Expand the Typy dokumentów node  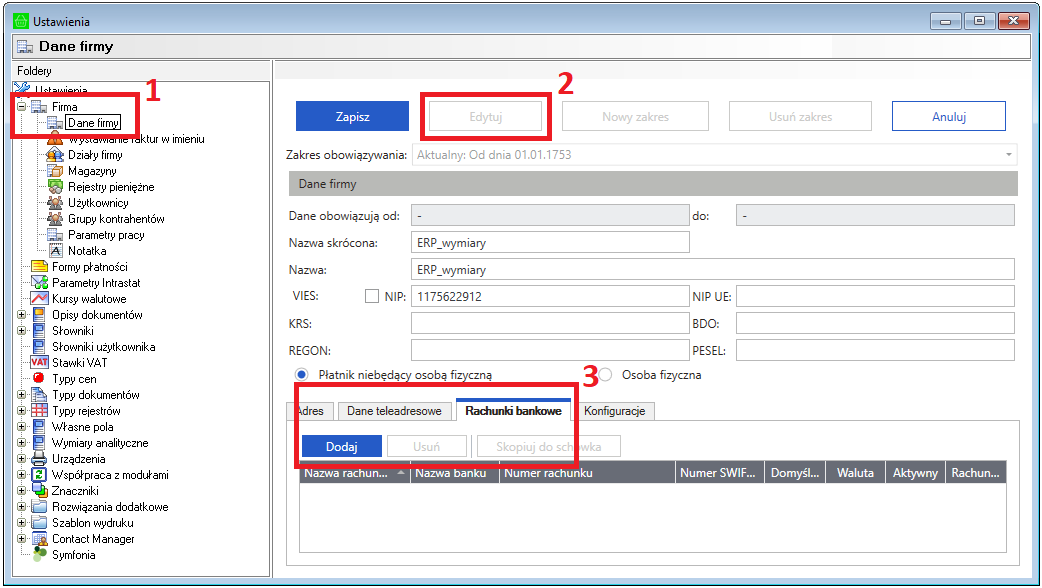[21, 395]
